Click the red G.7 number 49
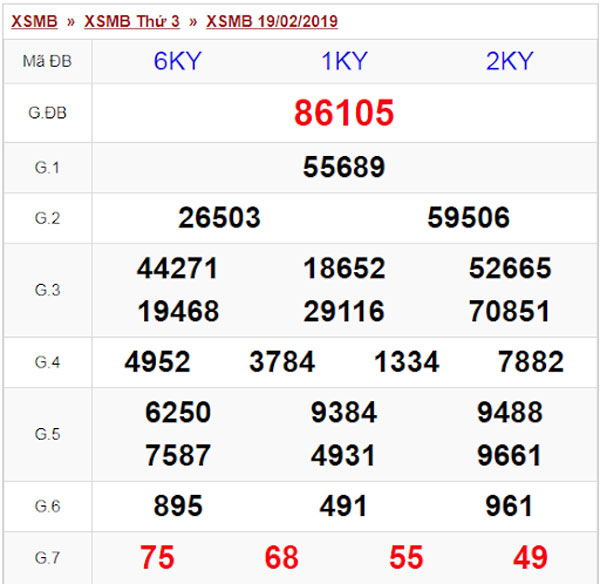The image size is (600, 584). point(530,557)
